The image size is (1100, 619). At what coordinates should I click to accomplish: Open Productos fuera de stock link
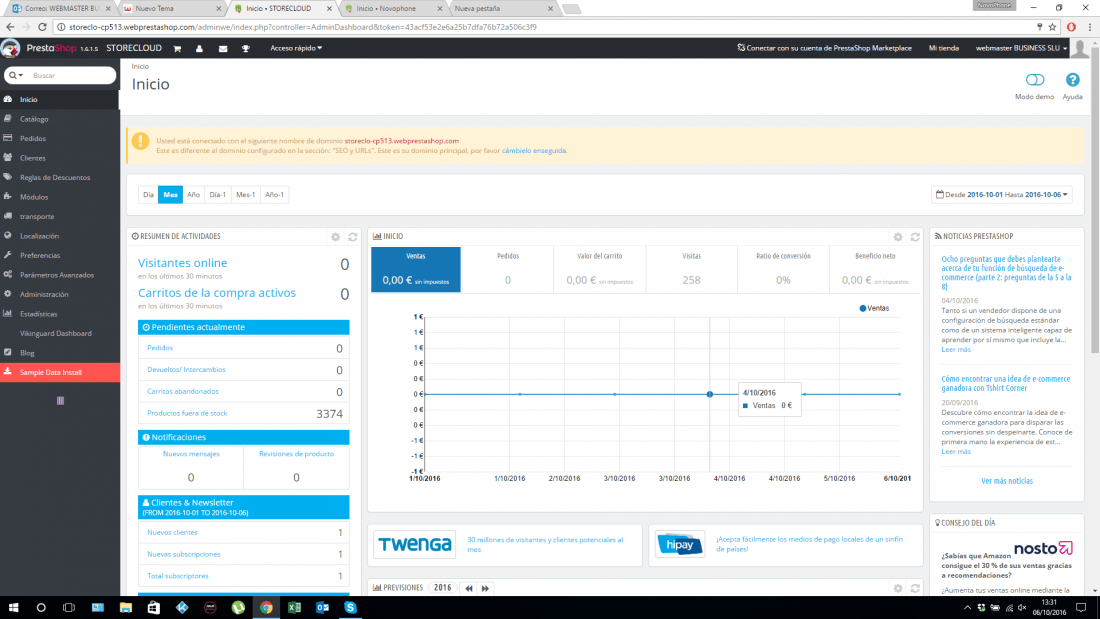point(187,413)
